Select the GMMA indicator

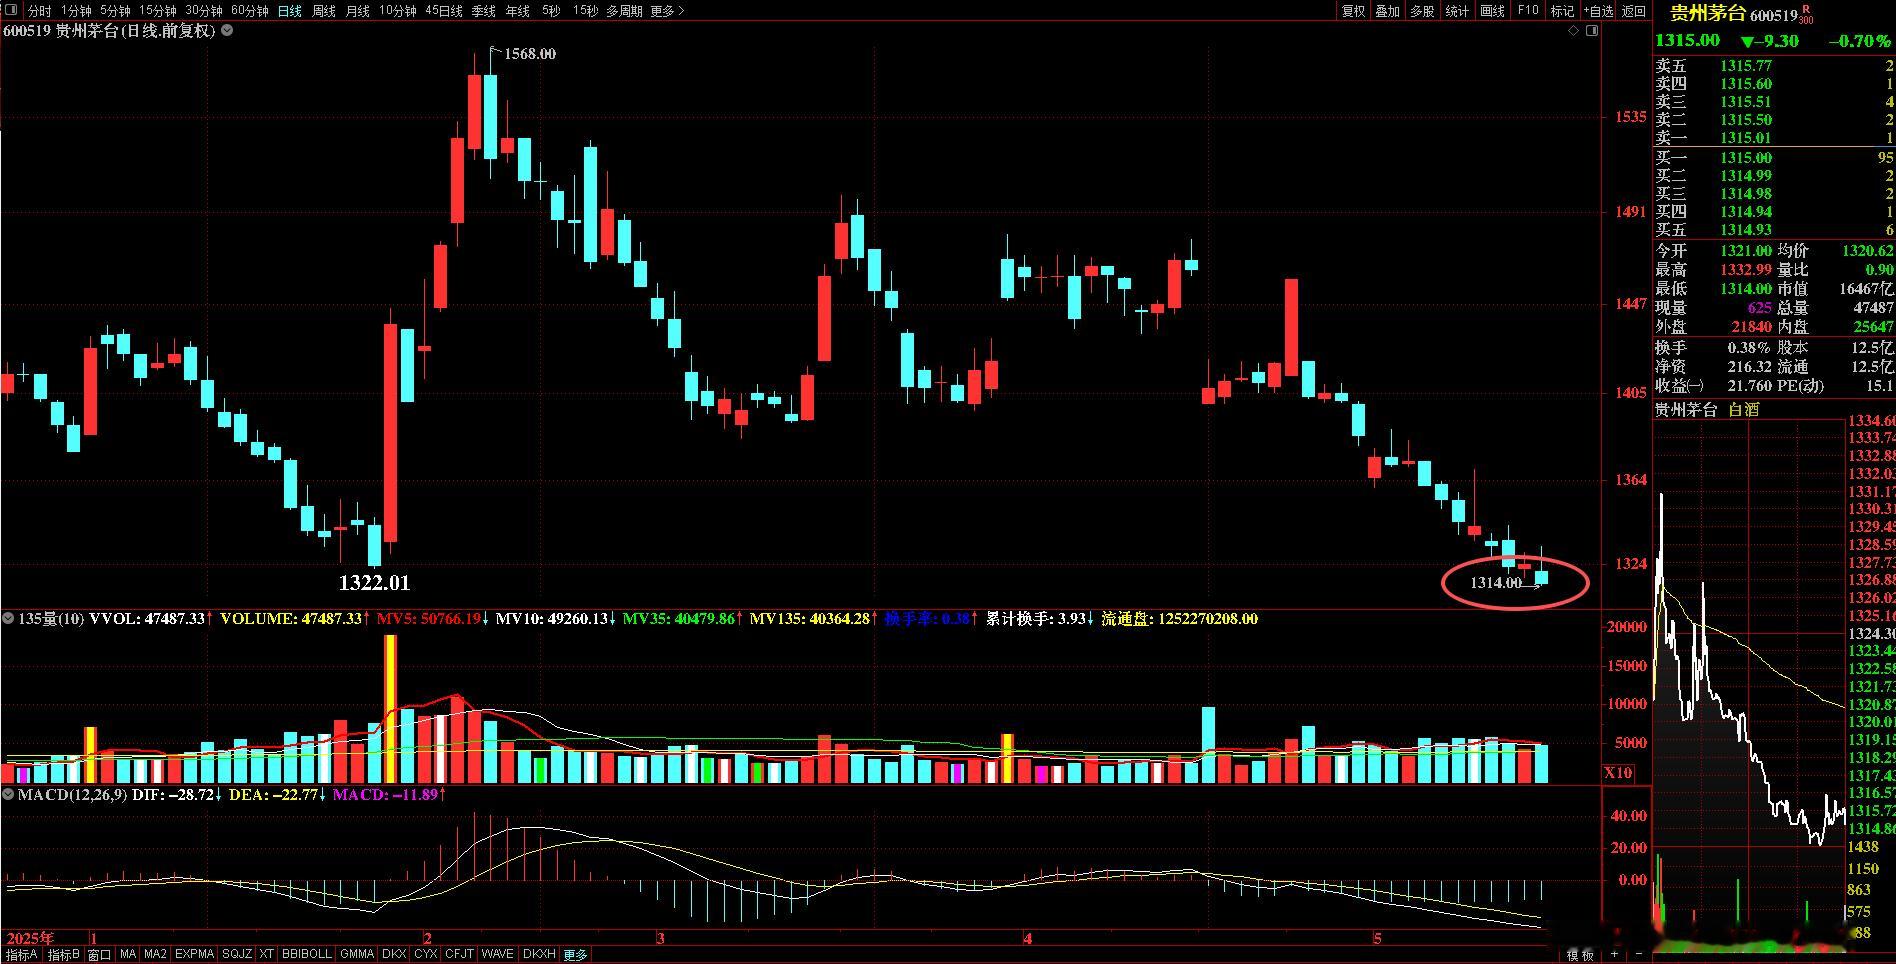[357, 955]
